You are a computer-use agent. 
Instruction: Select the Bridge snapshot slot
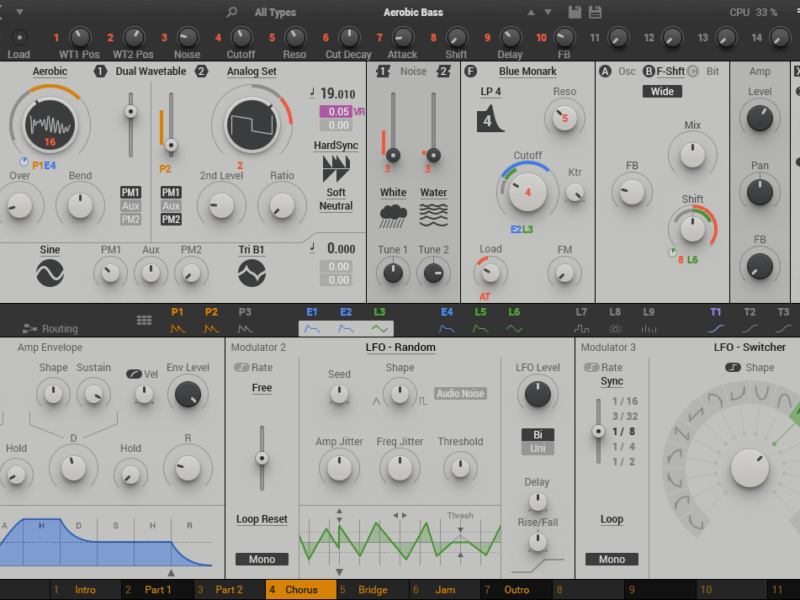coord(372,590)
